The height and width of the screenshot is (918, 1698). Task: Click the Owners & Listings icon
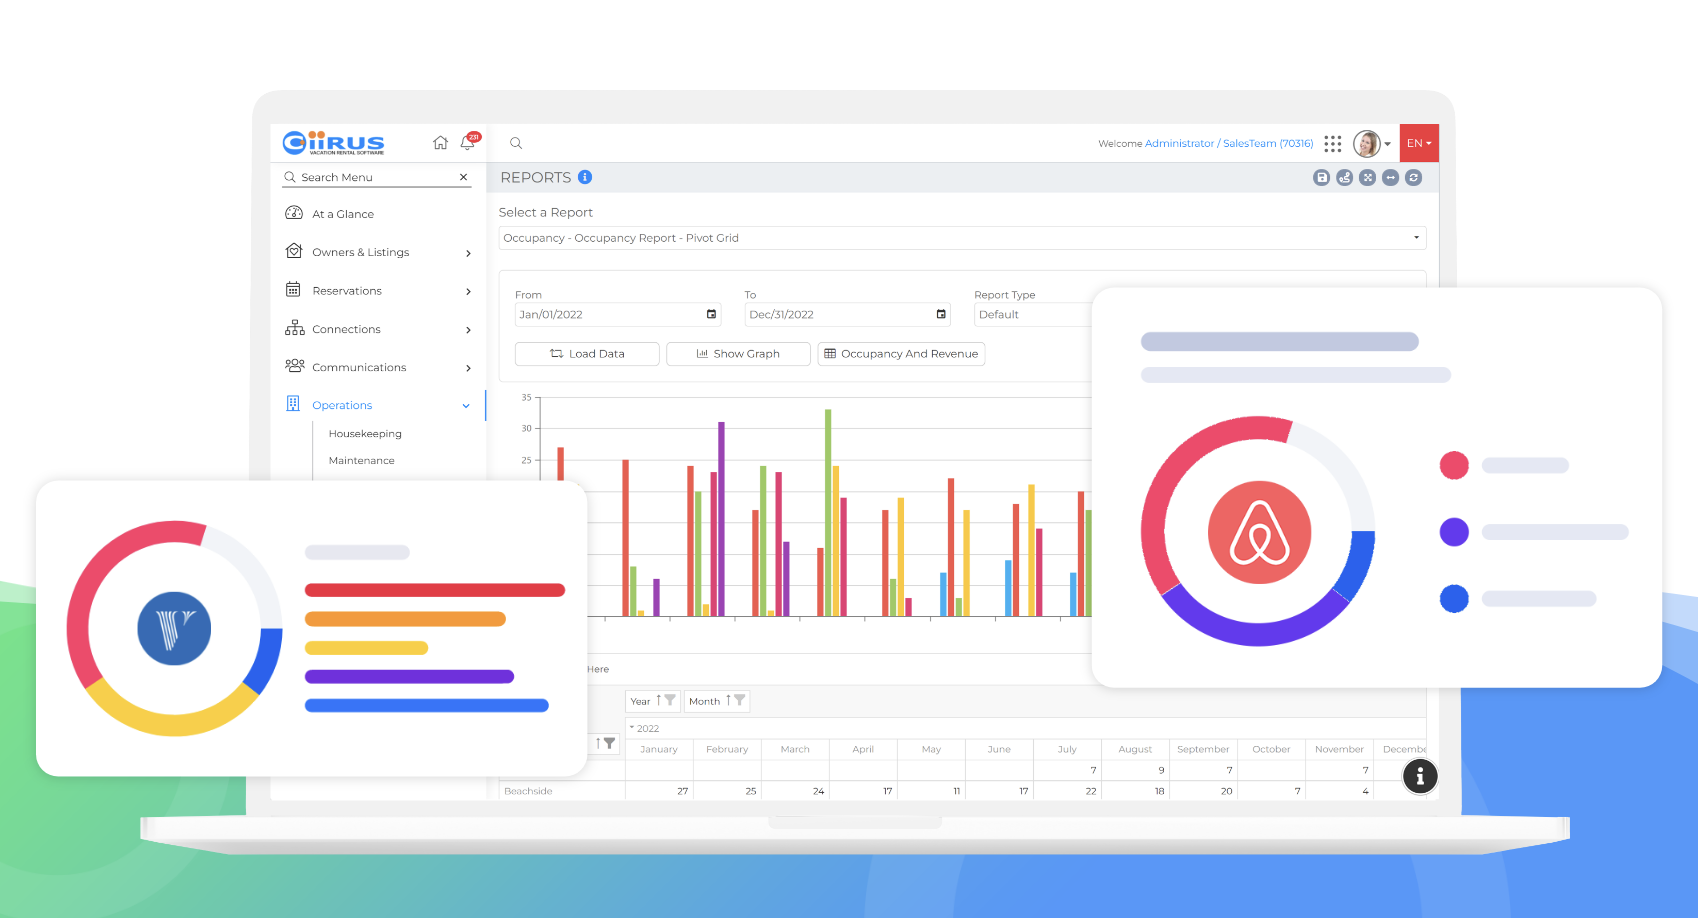coord(294,252)
